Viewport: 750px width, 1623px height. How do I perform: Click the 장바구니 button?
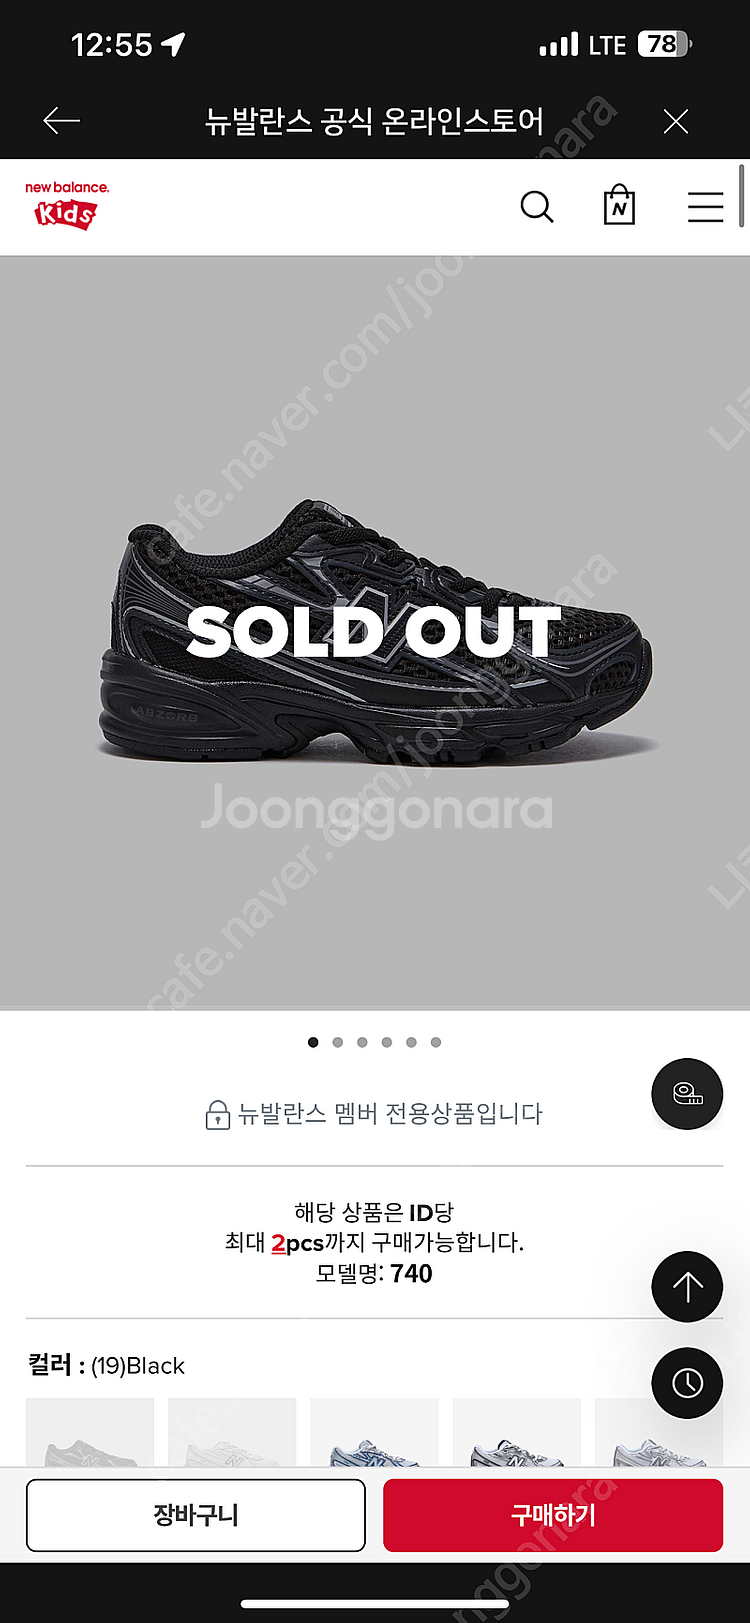tap(196, 1515)
